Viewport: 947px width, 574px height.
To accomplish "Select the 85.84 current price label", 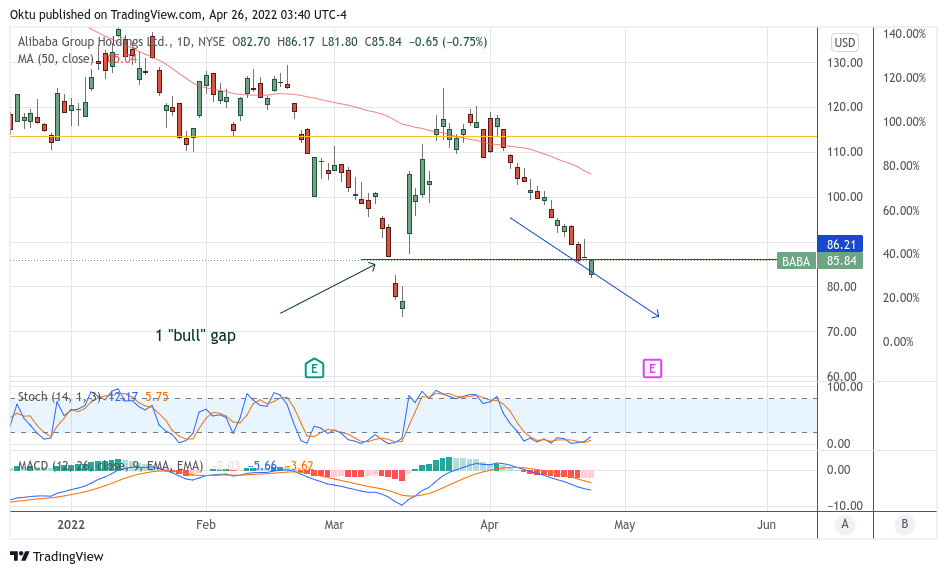I will pyautogui.click(x=840, y=262).
